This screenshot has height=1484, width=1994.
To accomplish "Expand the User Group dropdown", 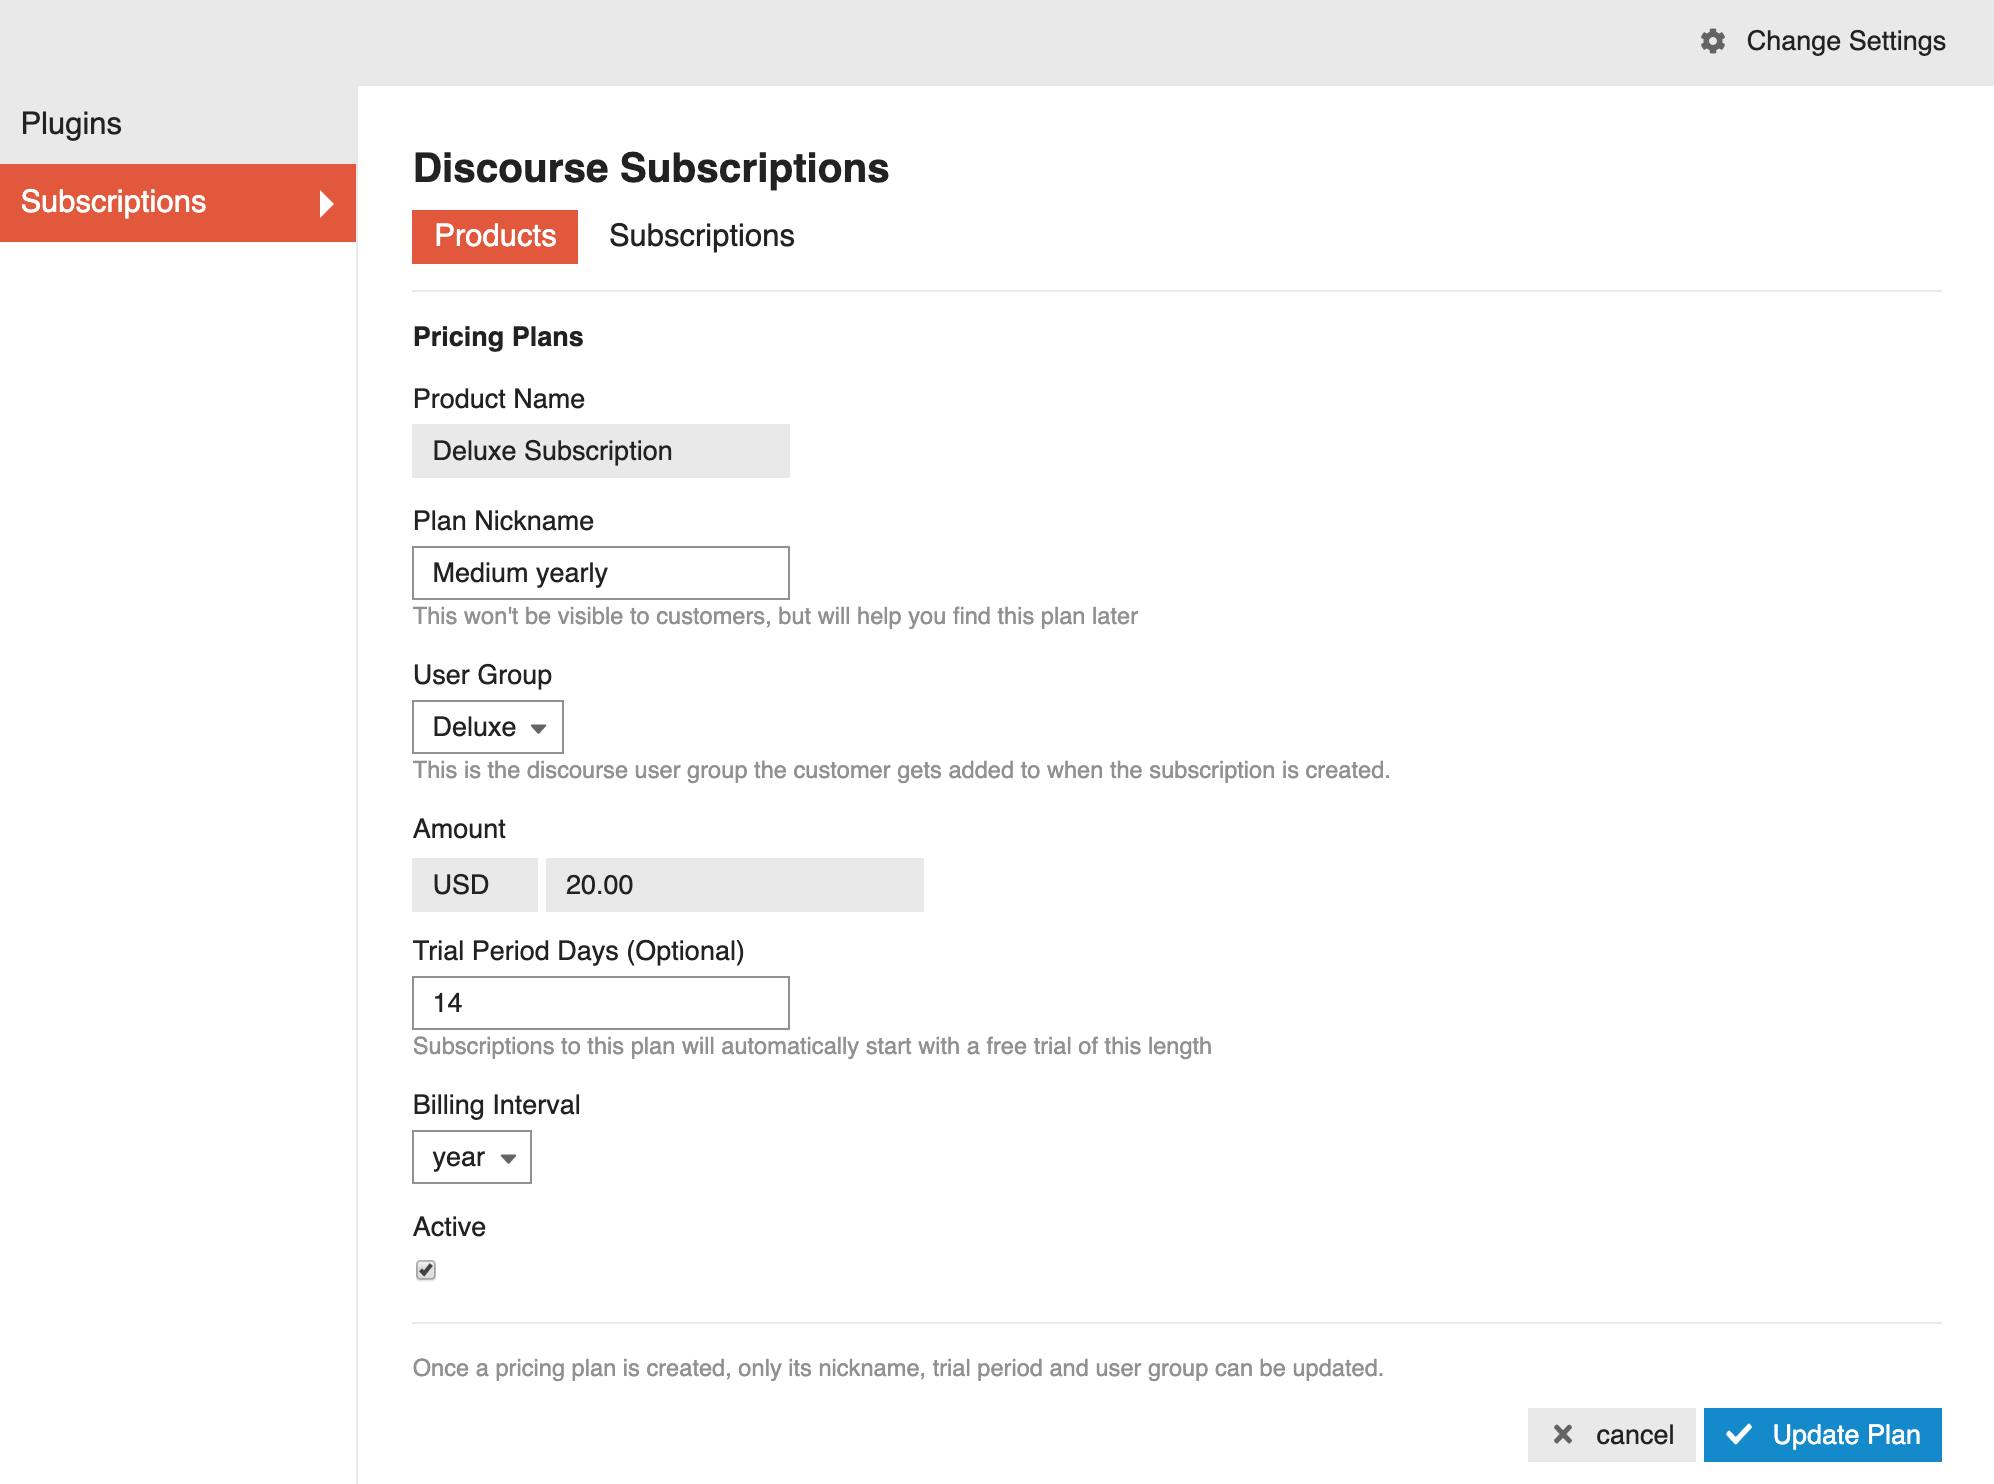I will 488,726.
